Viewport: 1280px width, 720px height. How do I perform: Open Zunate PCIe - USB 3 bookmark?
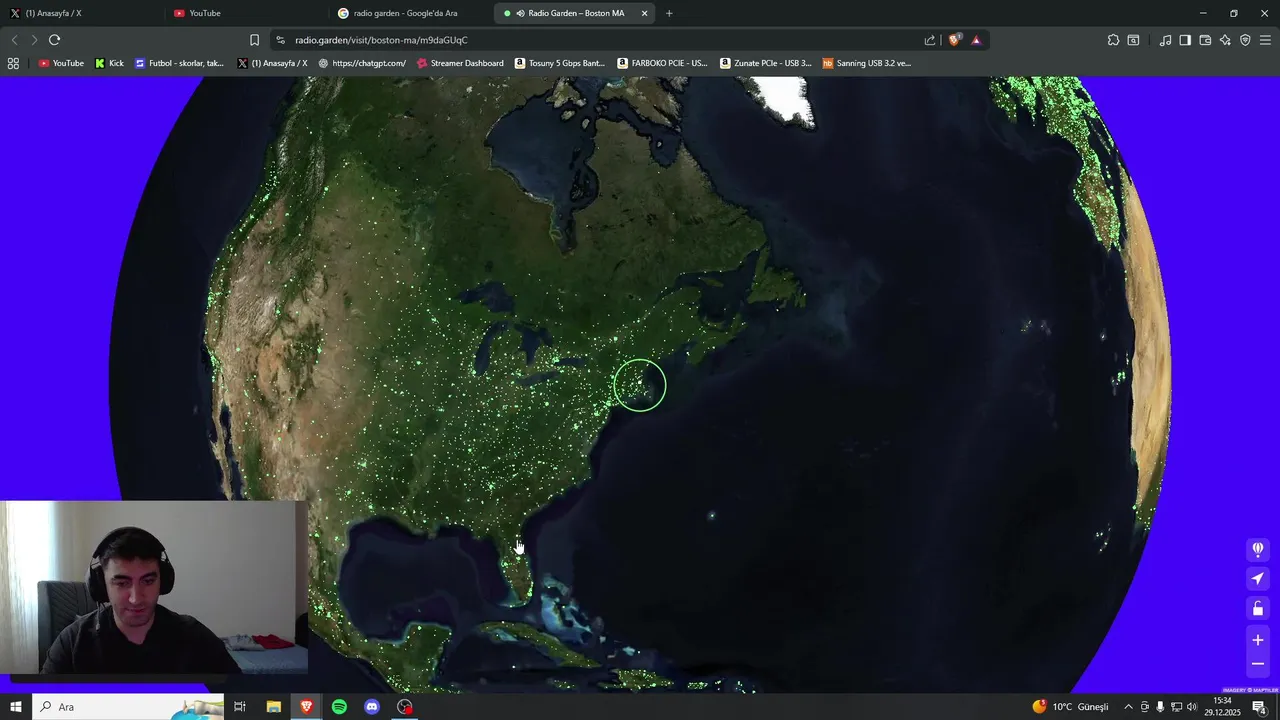click(766, 63)
